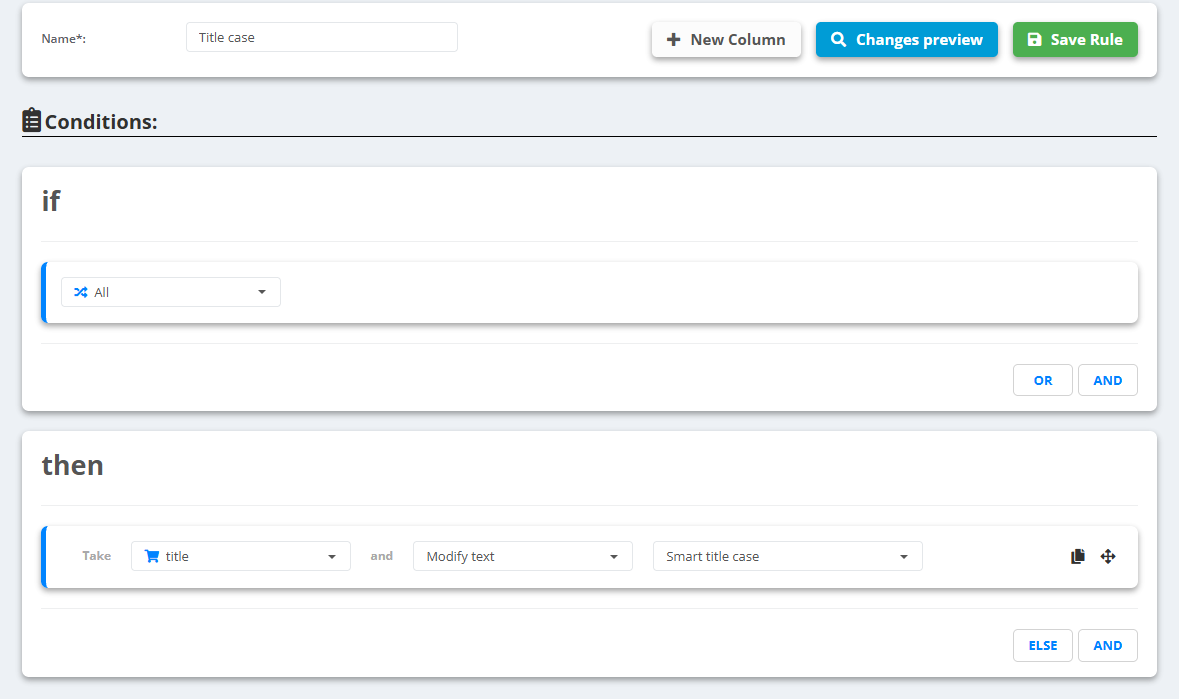The width and height of the screenshot is (1179, 699).
Task: Add an ELSE branch
Action: [x=1043, y=646]
